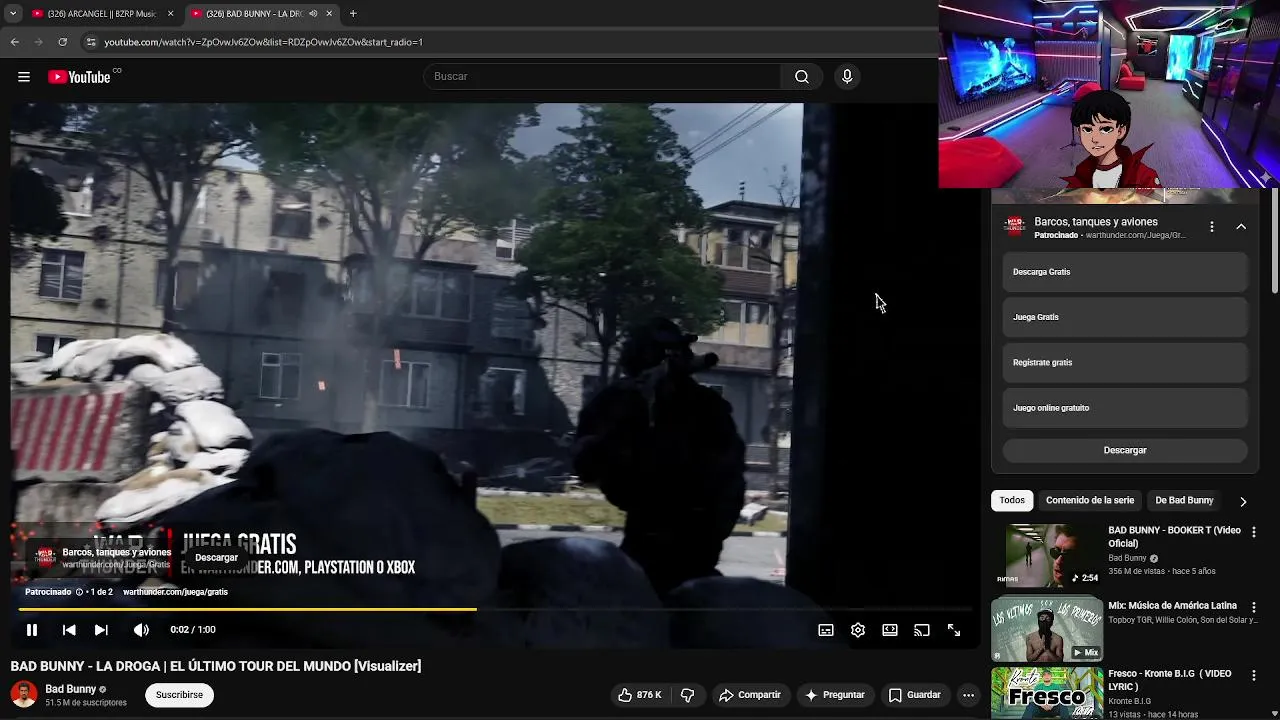1280x720 pixels.
Task: Close the ARCANGEL browser tab
Action: coord(170,14)
